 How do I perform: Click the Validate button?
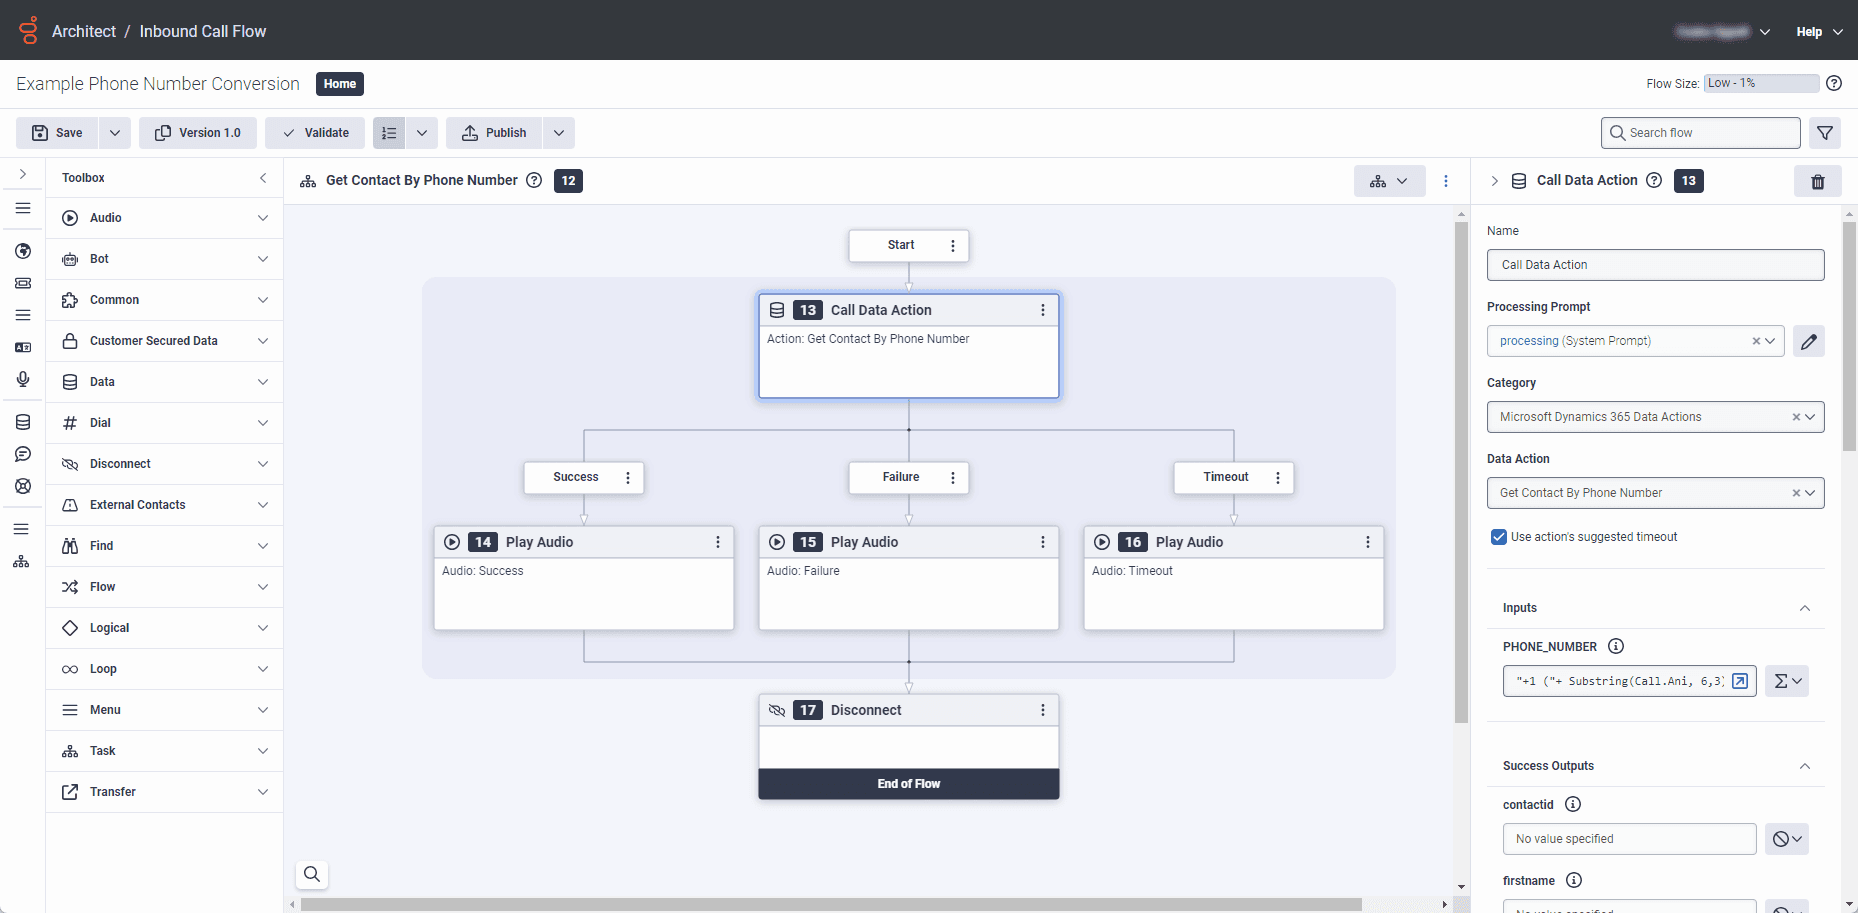pyautogui.click(x=314, y=132)
